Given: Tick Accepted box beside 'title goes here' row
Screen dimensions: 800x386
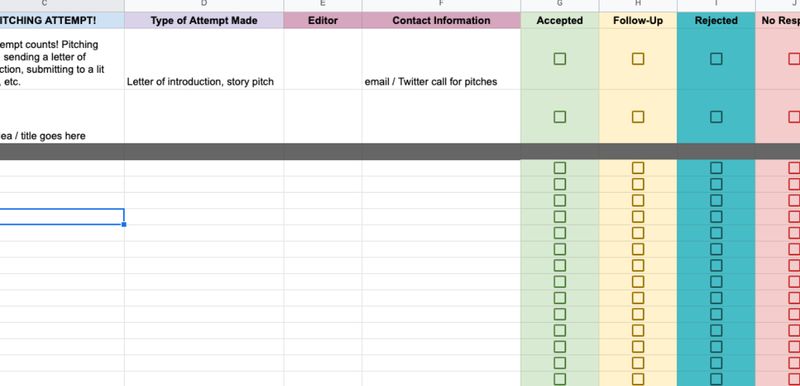Looking at the screenshot, I should tap(560, 117).
